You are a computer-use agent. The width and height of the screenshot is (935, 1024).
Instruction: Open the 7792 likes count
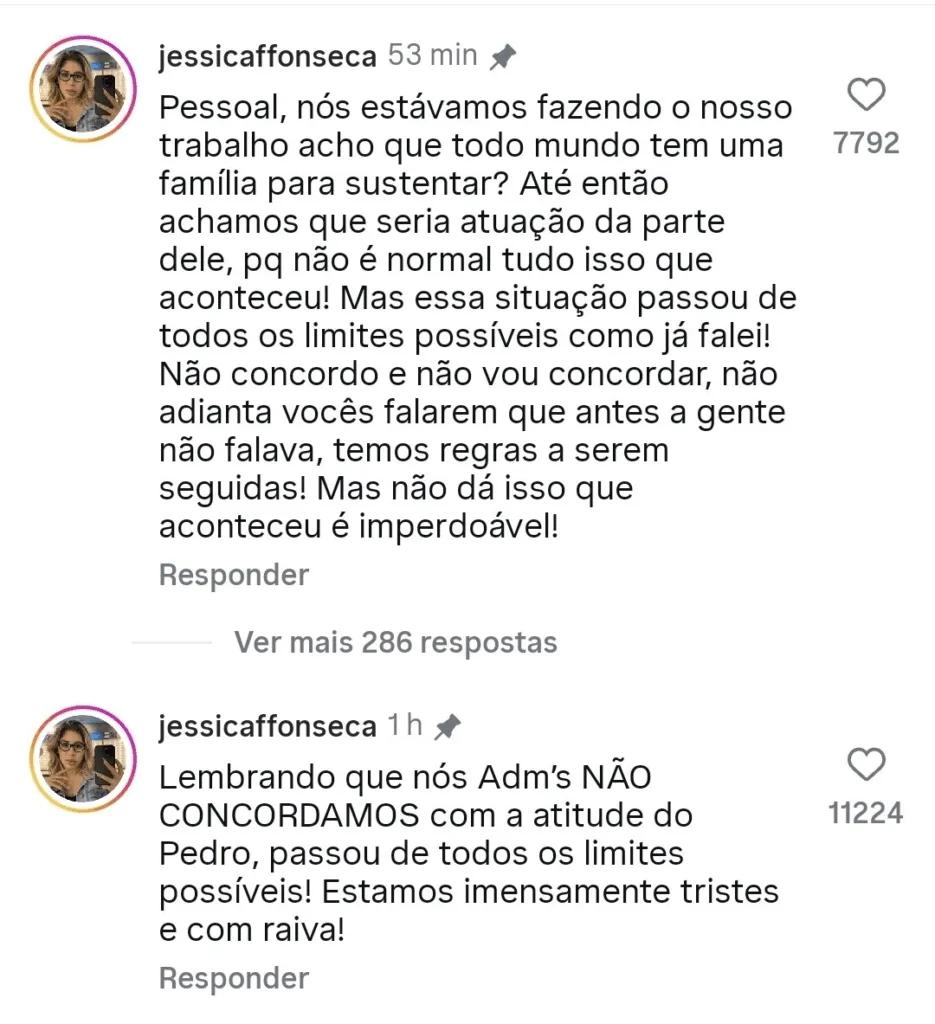pos(866,144)
